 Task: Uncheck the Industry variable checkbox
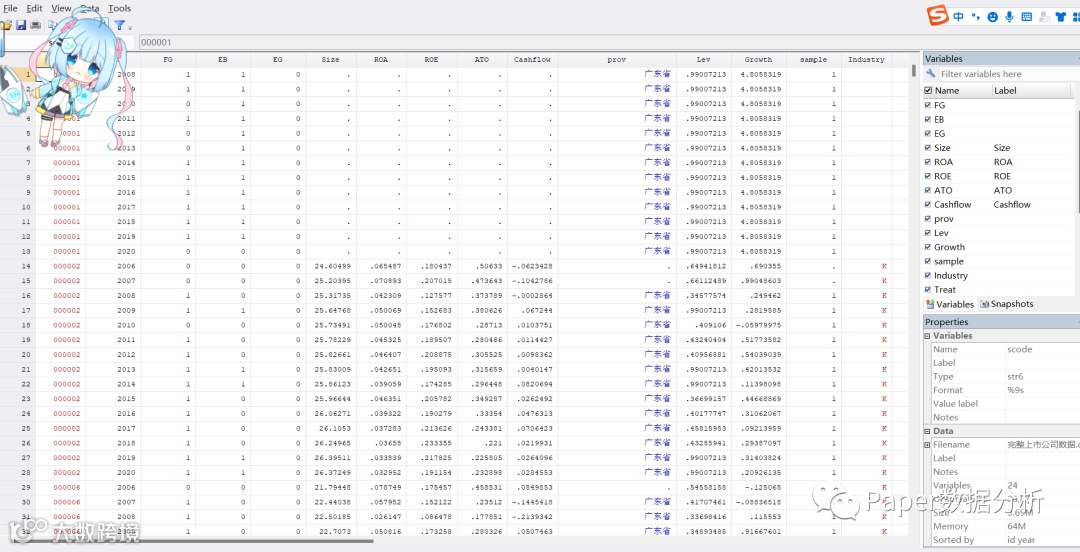[927, 276]
